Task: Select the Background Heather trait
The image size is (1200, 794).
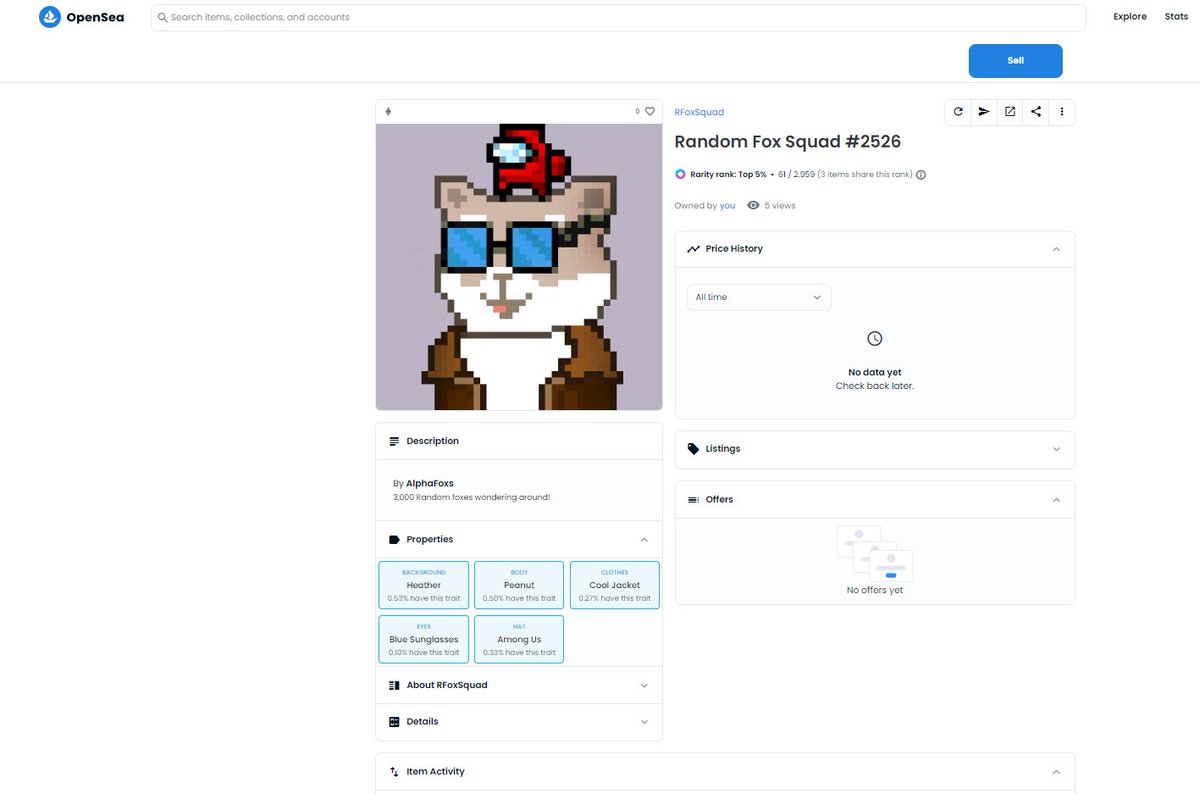Action: [x=424, y=585]
